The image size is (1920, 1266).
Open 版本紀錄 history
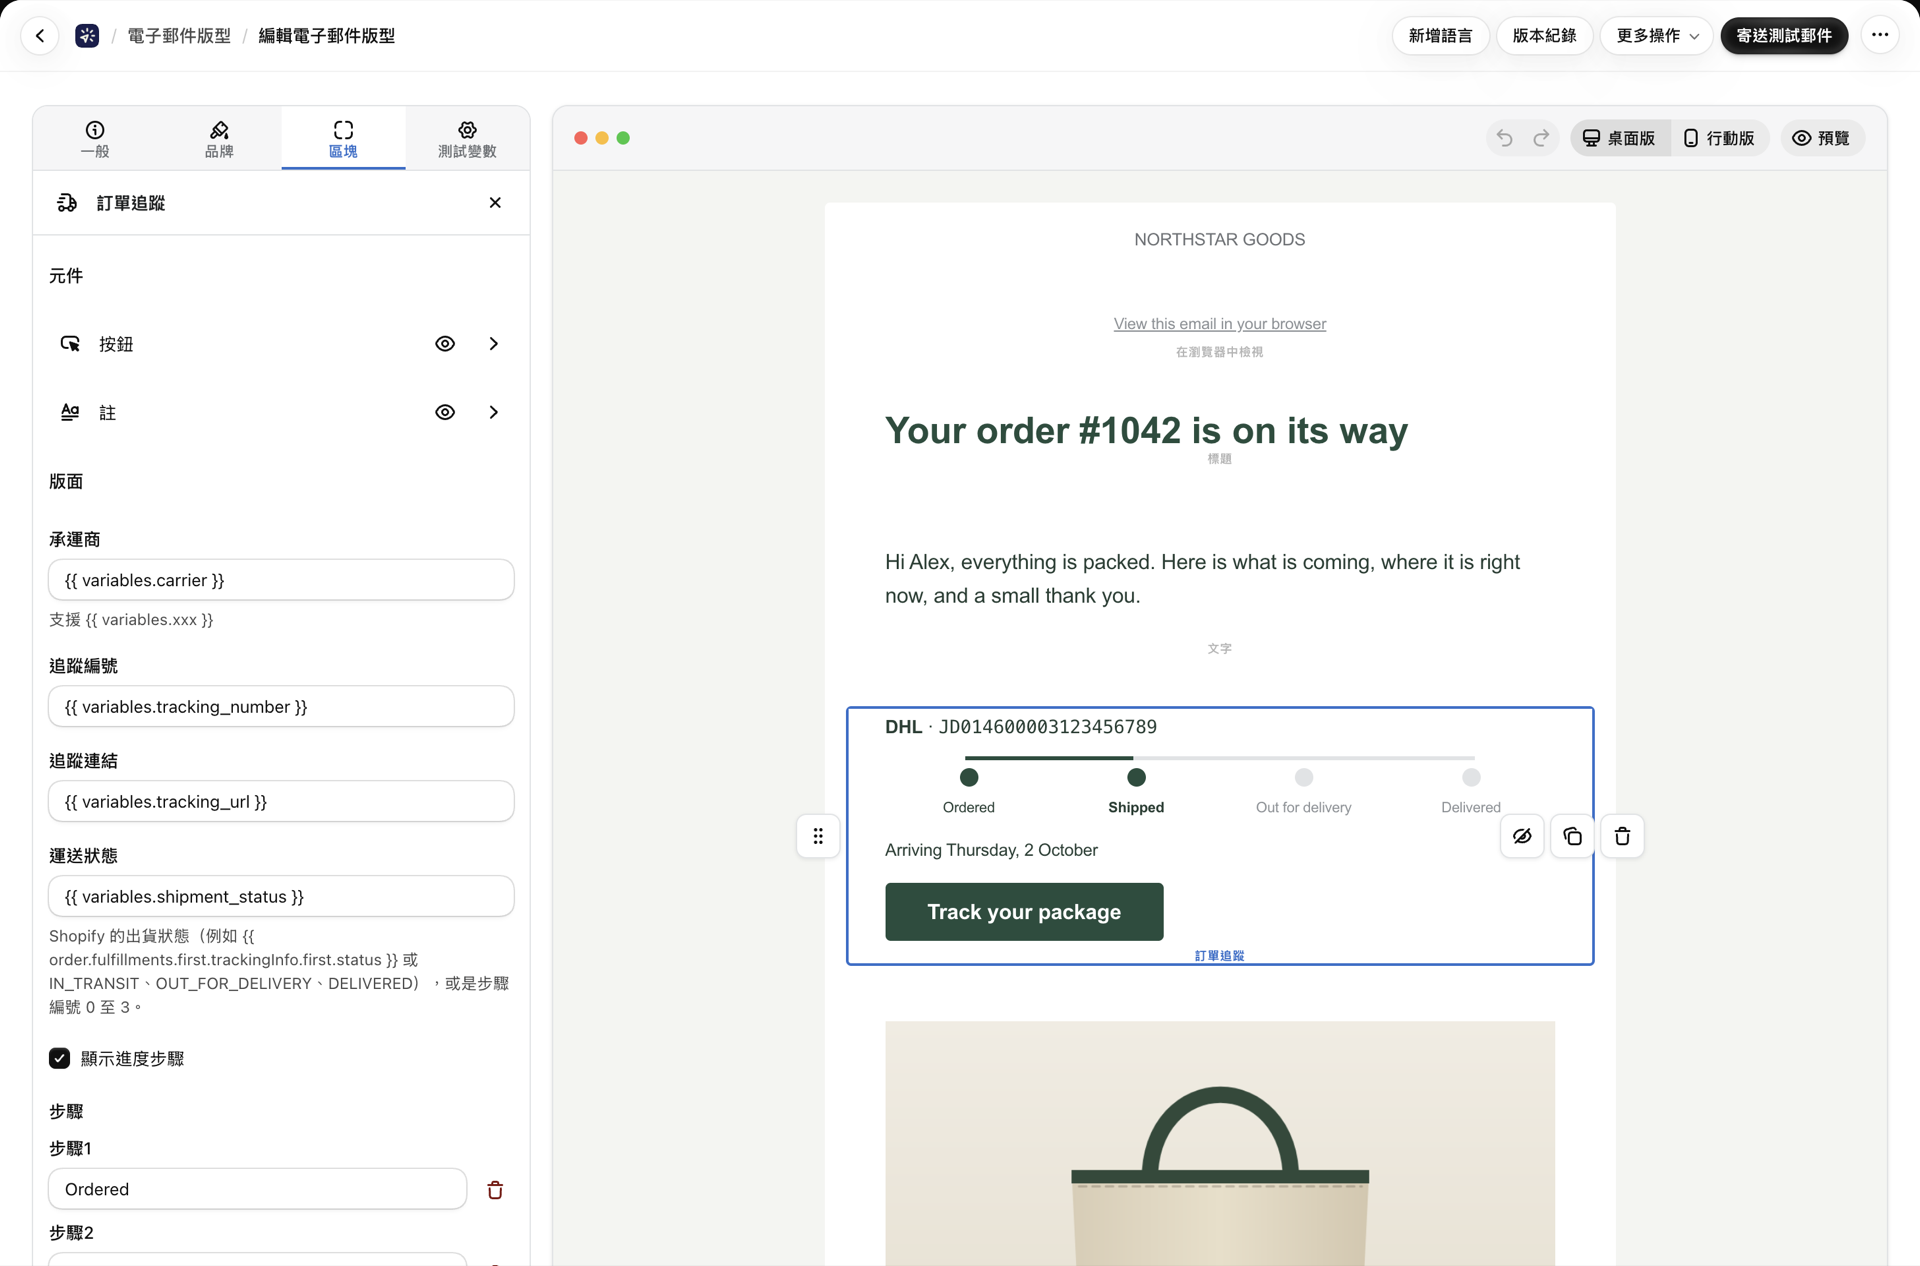tap(1544, 36)
